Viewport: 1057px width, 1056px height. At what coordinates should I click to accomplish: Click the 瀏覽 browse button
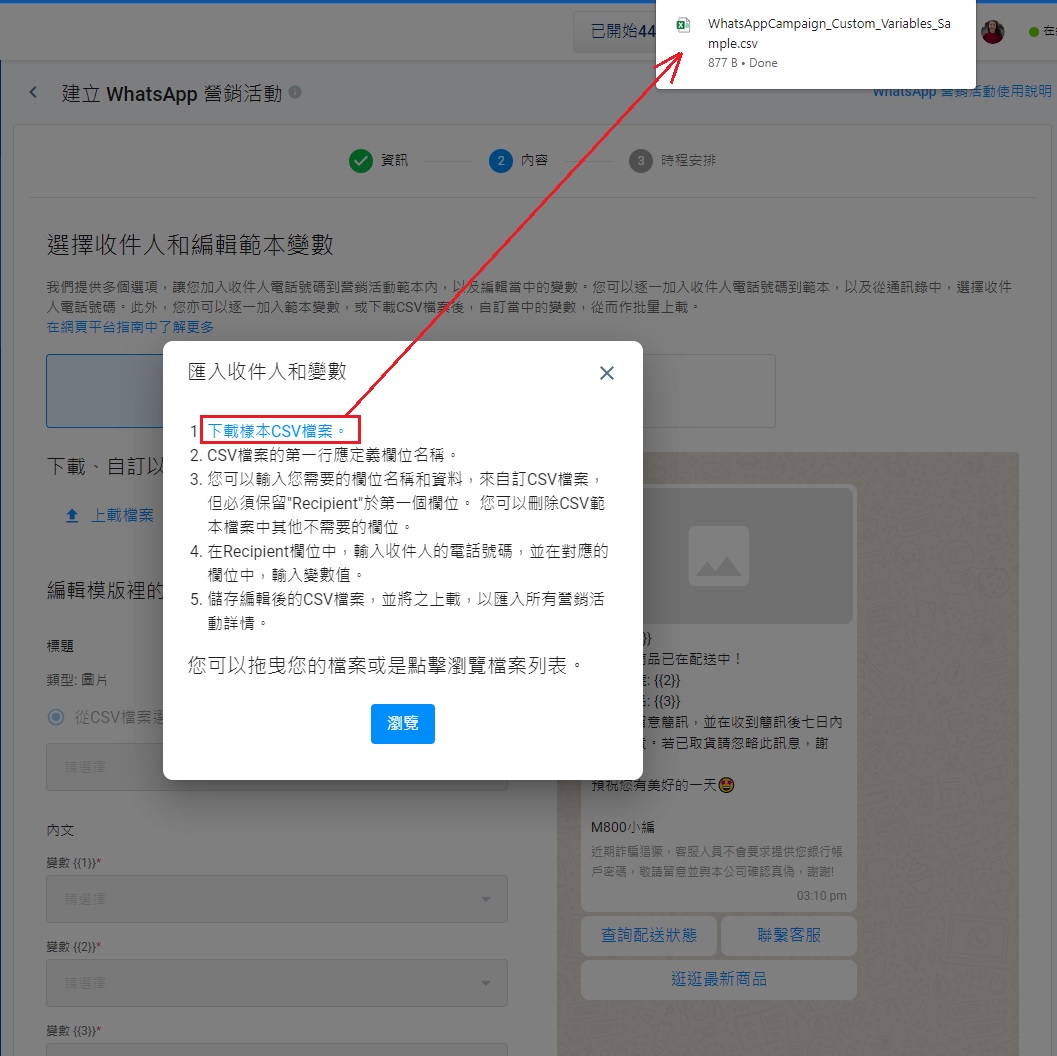402,724
